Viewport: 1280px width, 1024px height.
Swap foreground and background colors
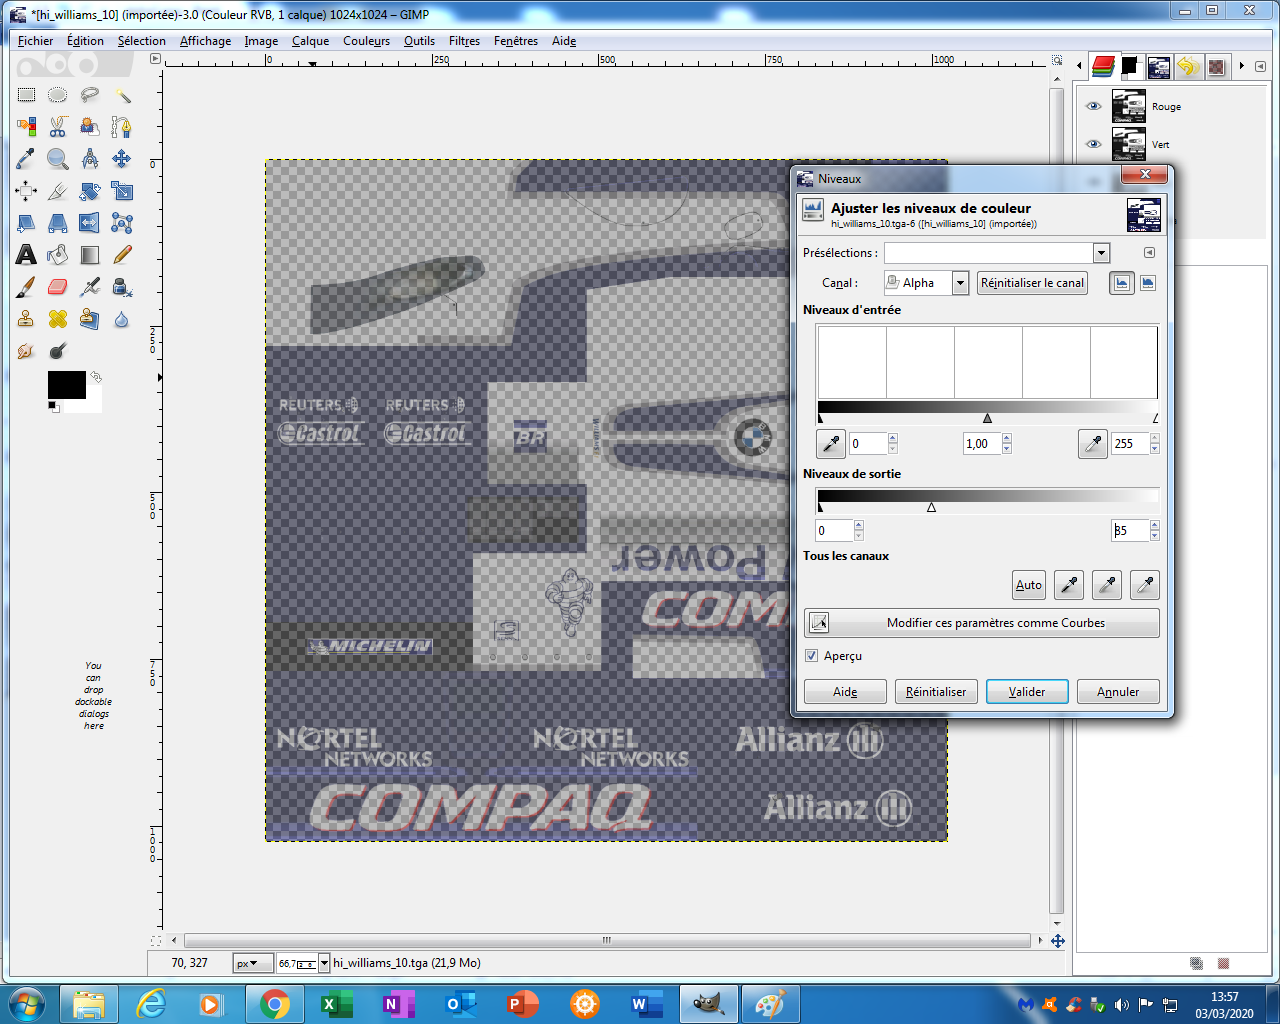tap(96, 378)
